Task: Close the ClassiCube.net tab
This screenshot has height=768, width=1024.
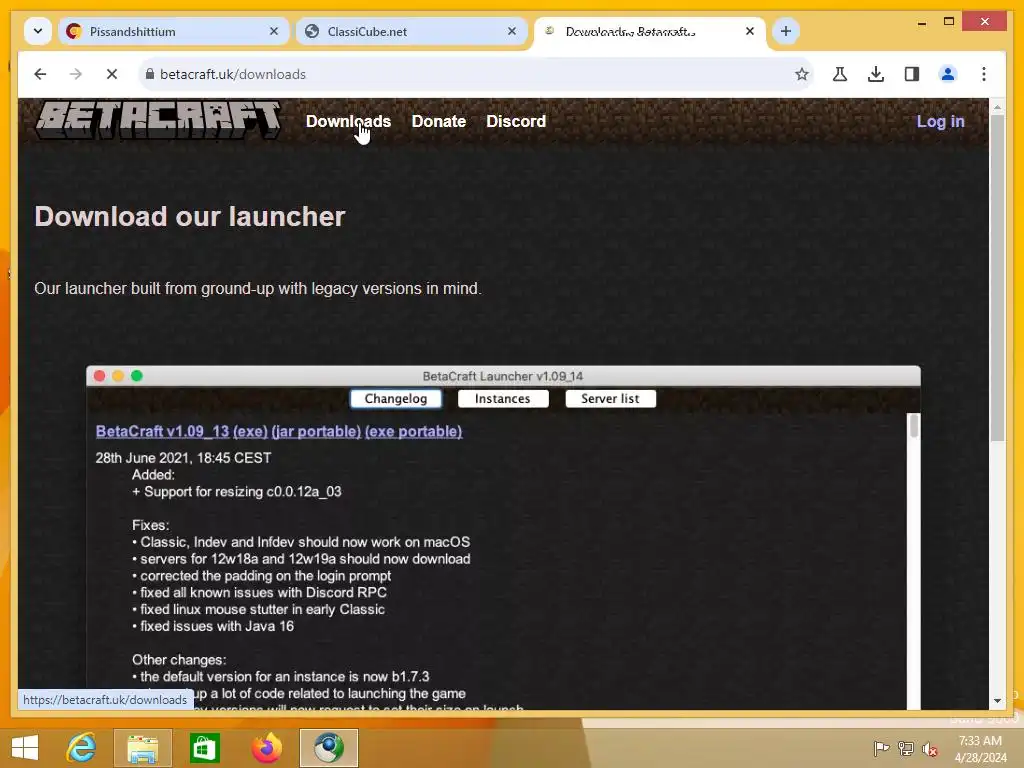Action: tap(512, 31)
